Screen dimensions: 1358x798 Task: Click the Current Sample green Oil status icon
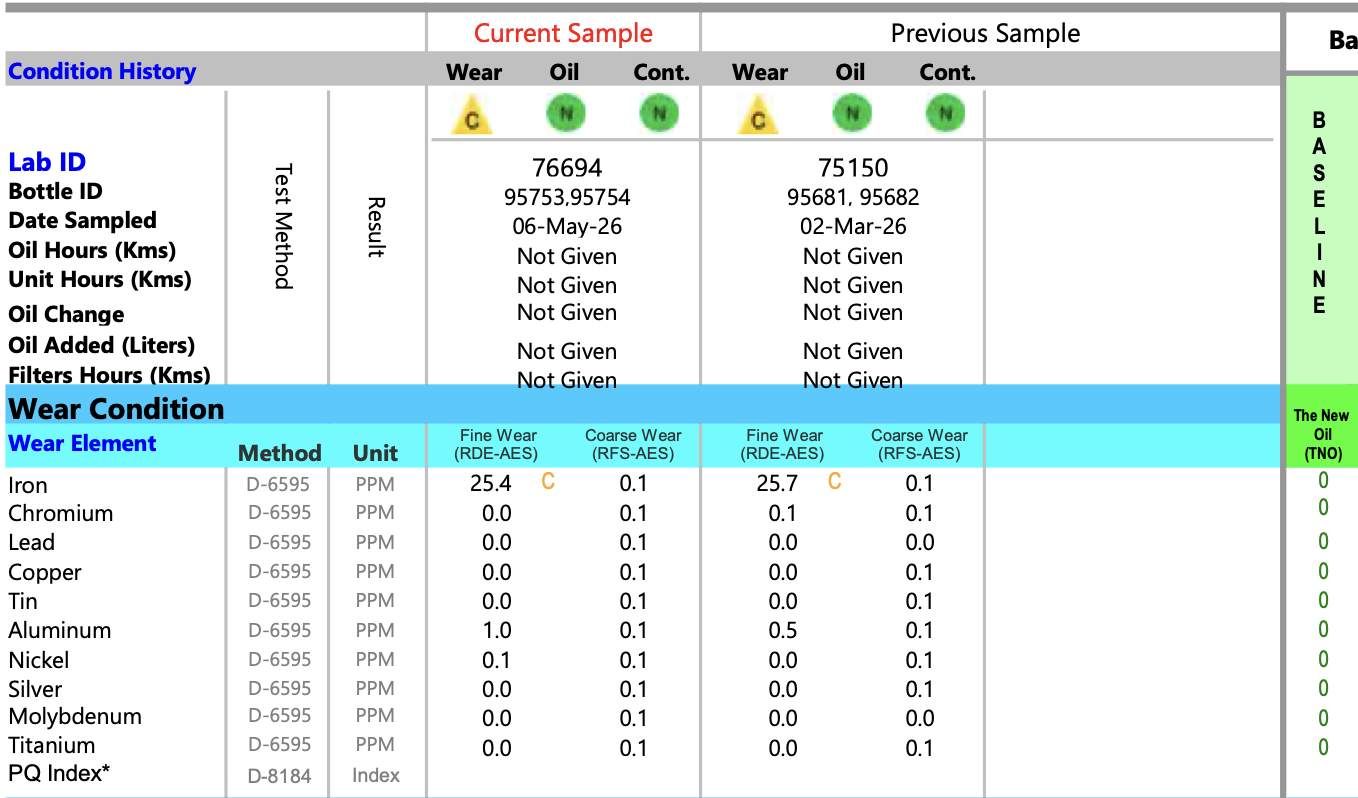click(565, 114)
